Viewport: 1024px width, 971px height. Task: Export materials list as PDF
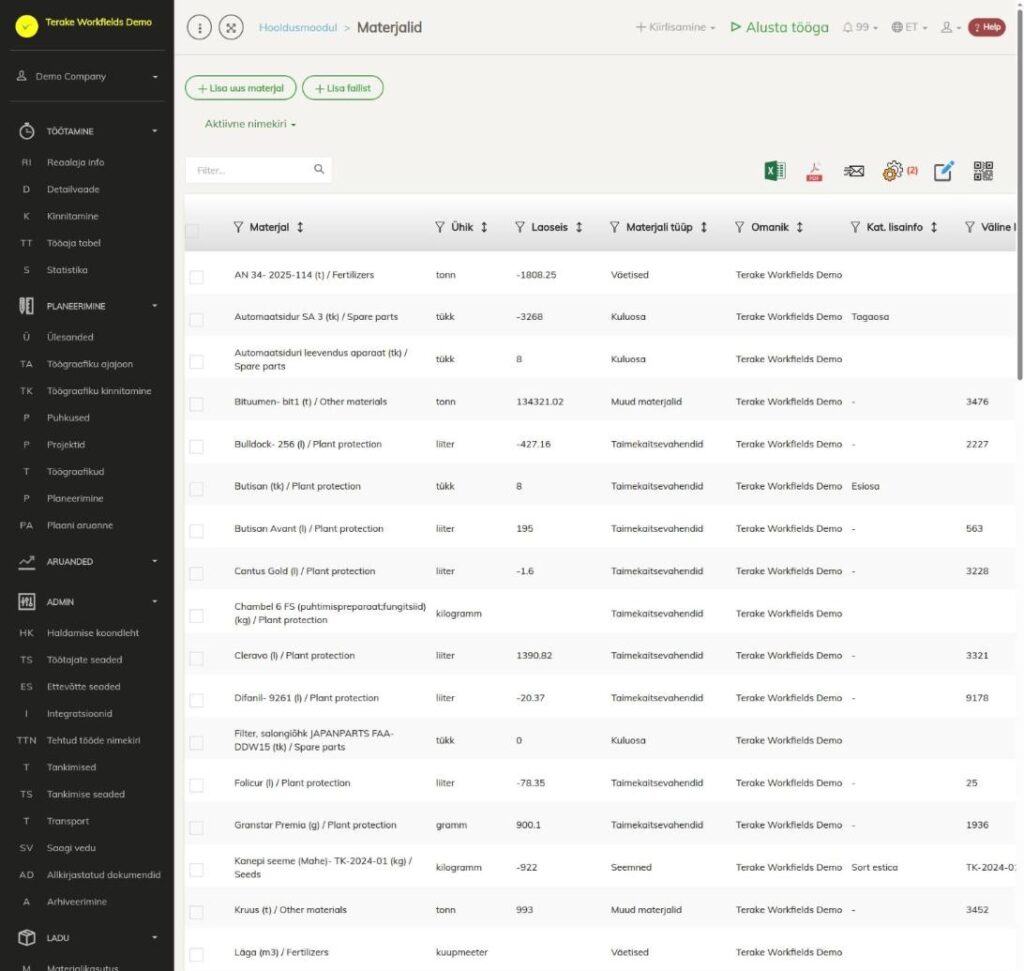814,171
